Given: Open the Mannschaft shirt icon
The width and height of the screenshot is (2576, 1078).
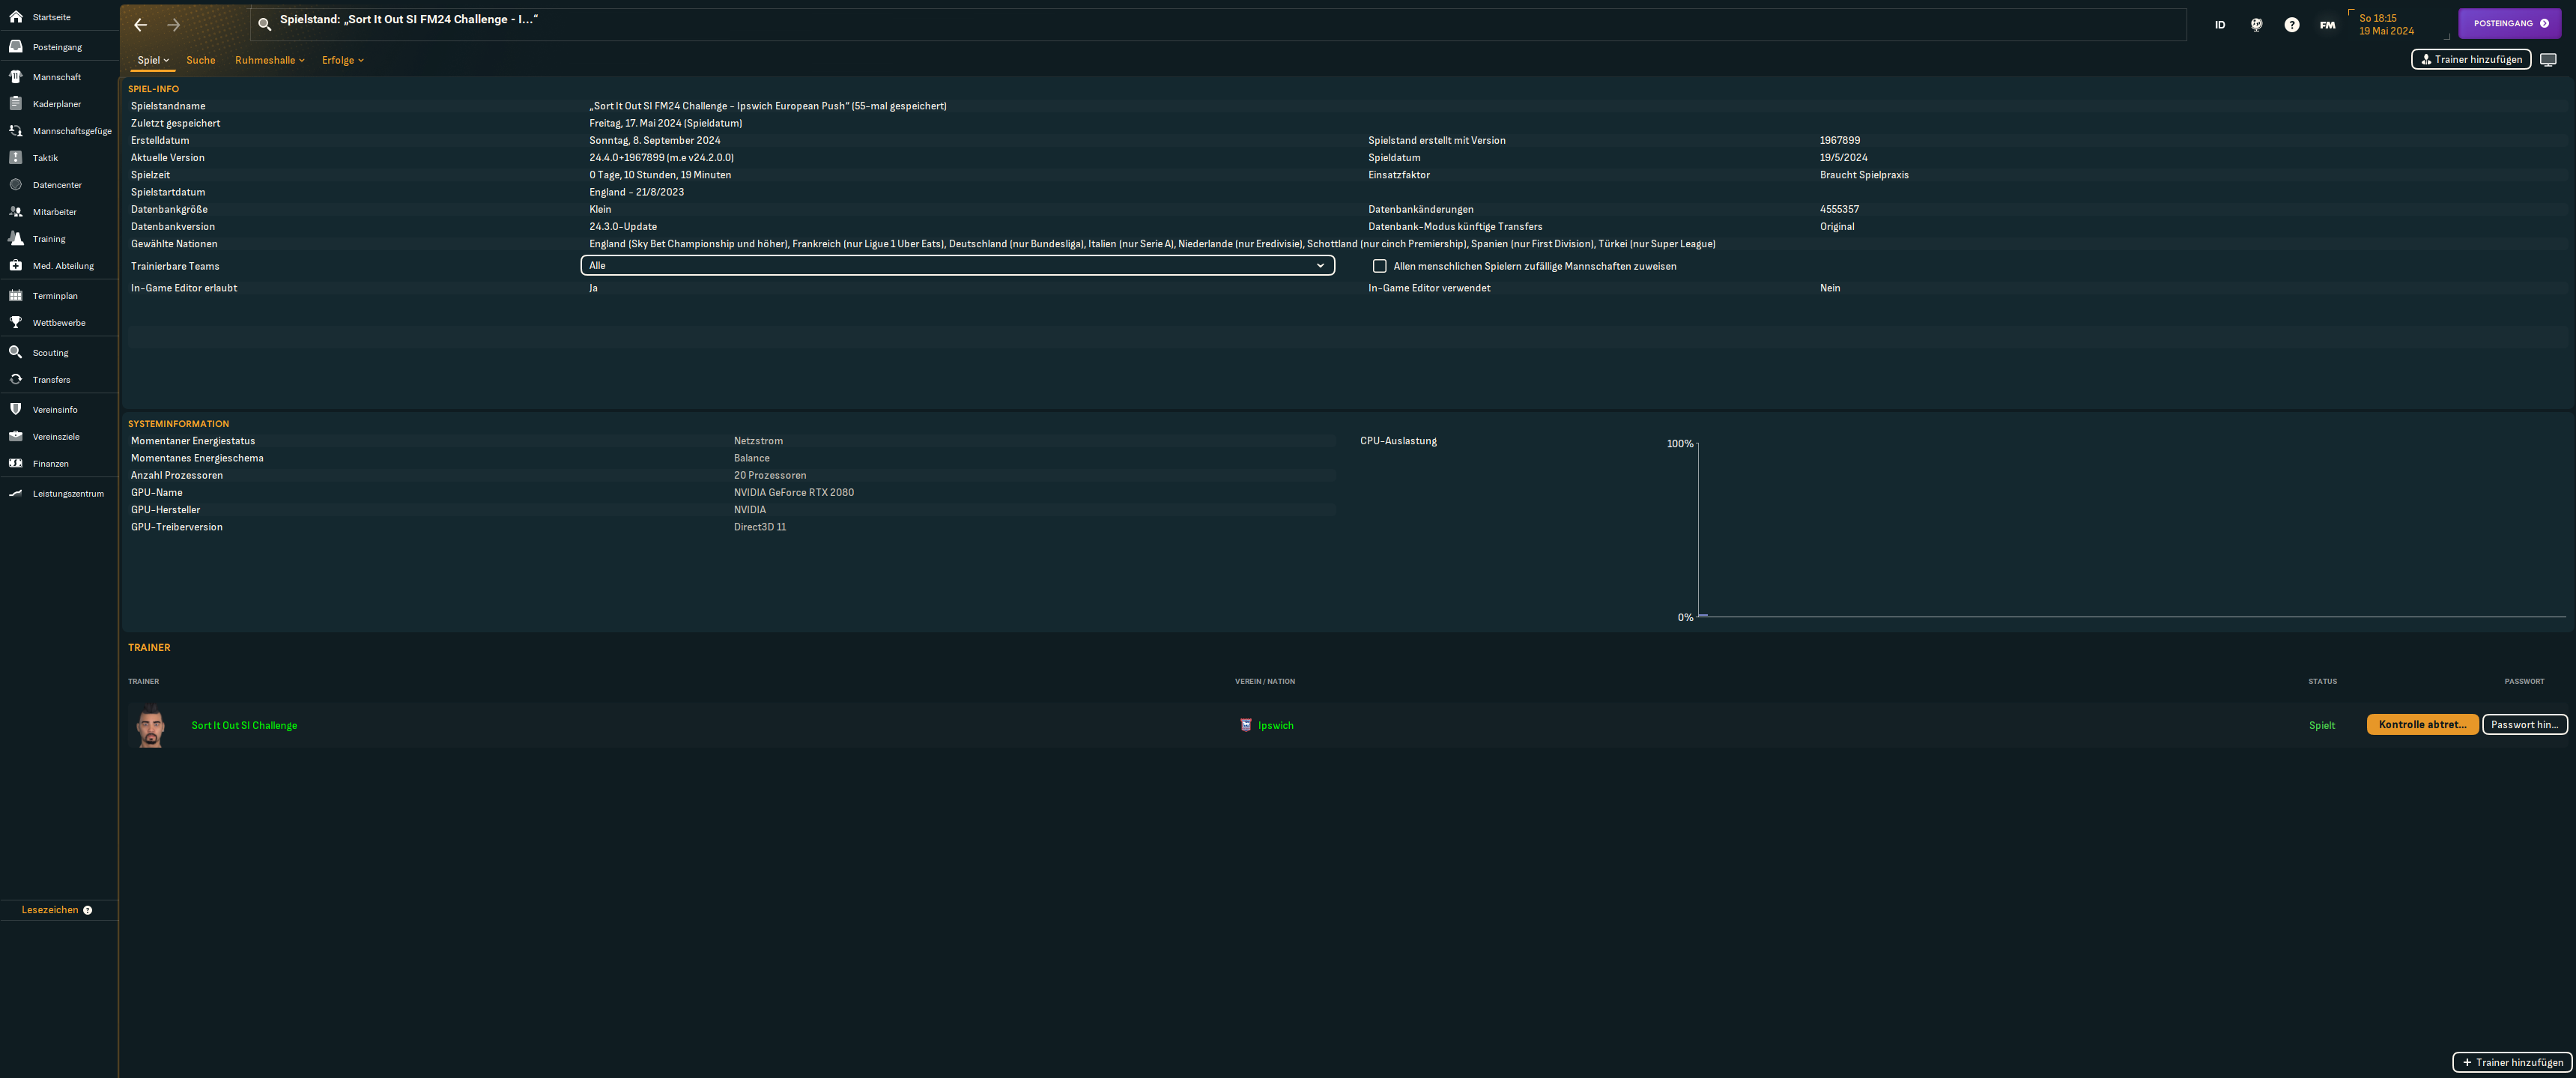Looking at the screenshot, I should pyautogui.click(x=15, y=77).
